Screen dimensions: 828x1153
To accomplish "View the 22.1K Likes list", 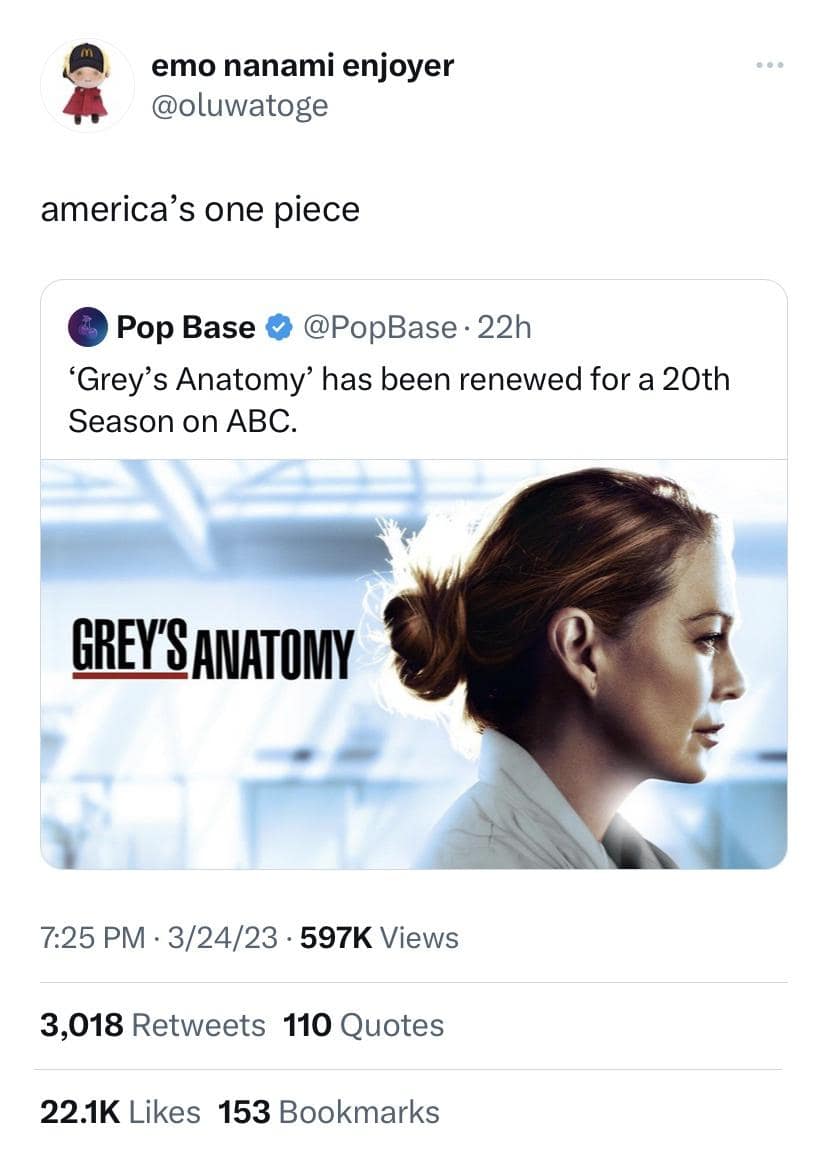I will [120, 1112].
